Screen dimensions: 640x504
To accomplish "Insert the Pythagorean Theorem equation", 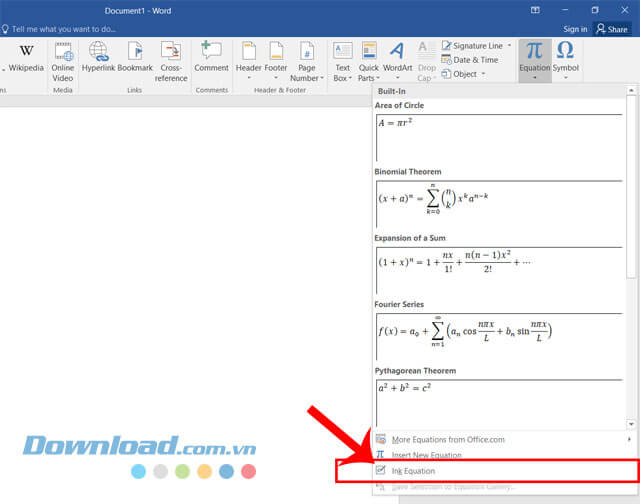I will [x=499, y=403].
